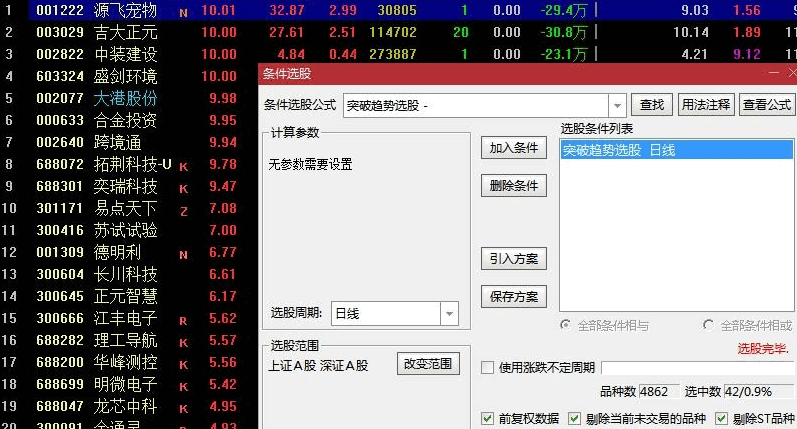Save scheme with 保存方案
The width and height of the screenshot is (797, 429).
point(514,296)
